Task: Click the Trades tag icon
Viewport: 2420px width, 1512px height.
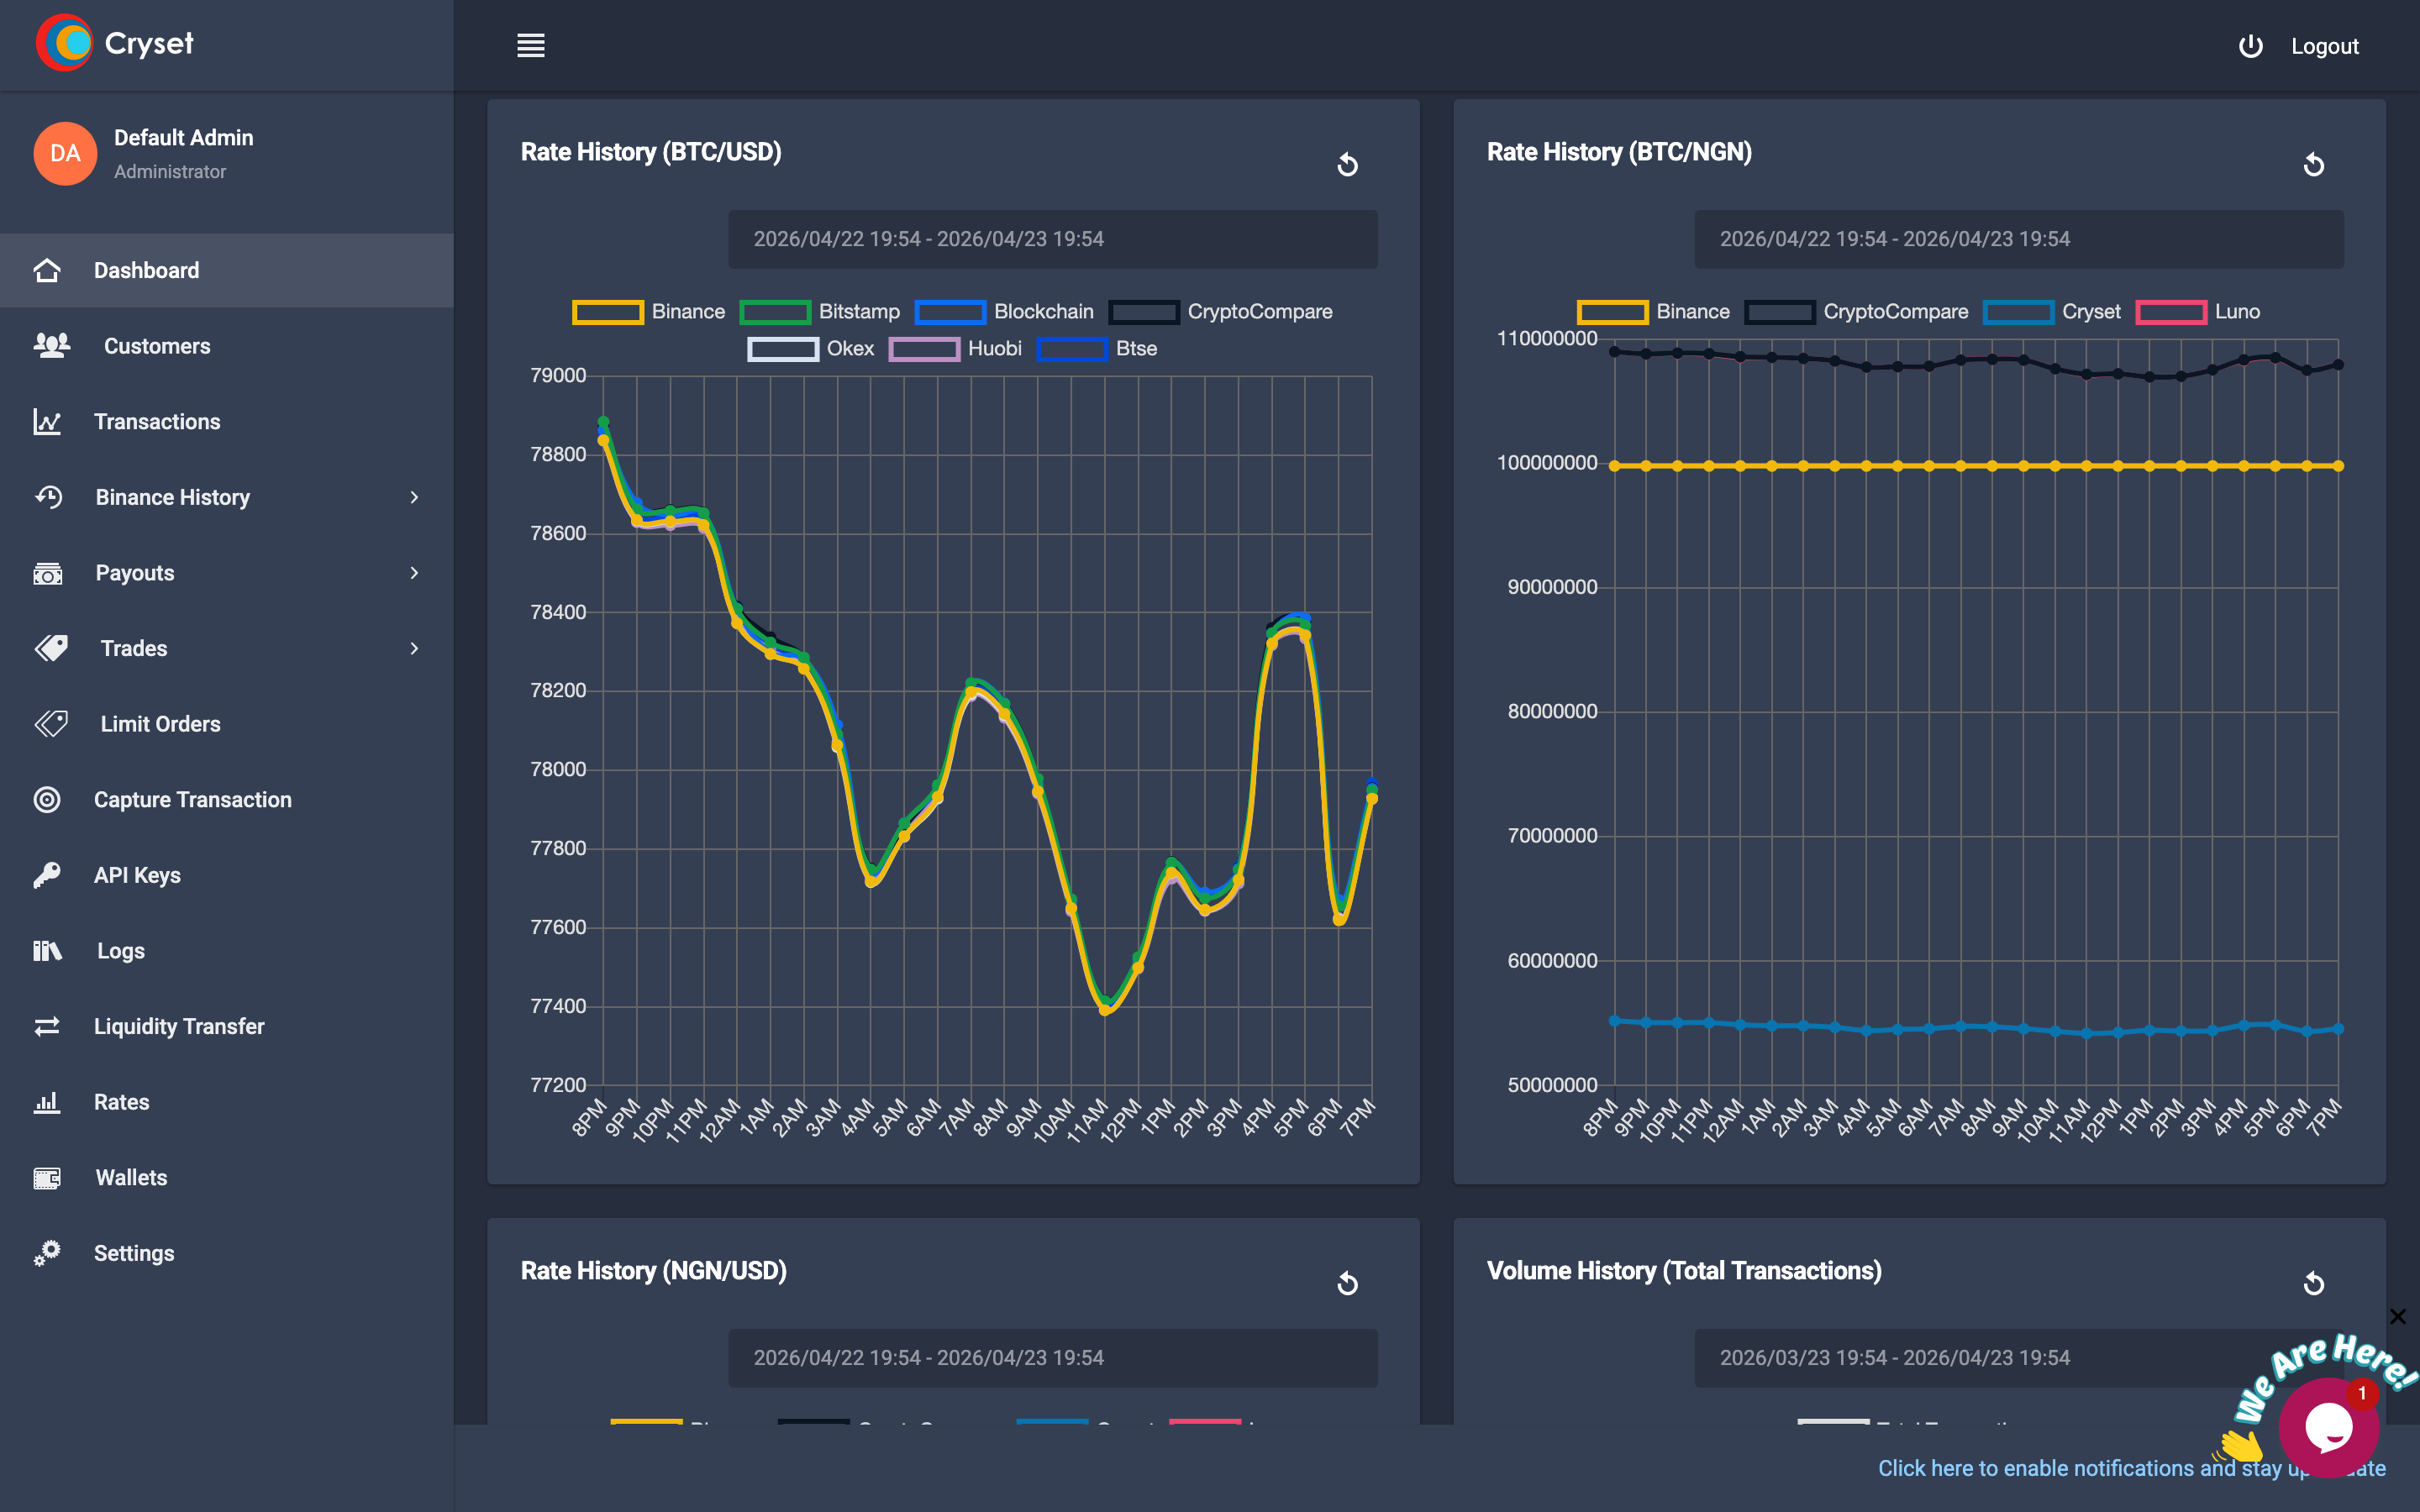Action: (x=51, y=648)
